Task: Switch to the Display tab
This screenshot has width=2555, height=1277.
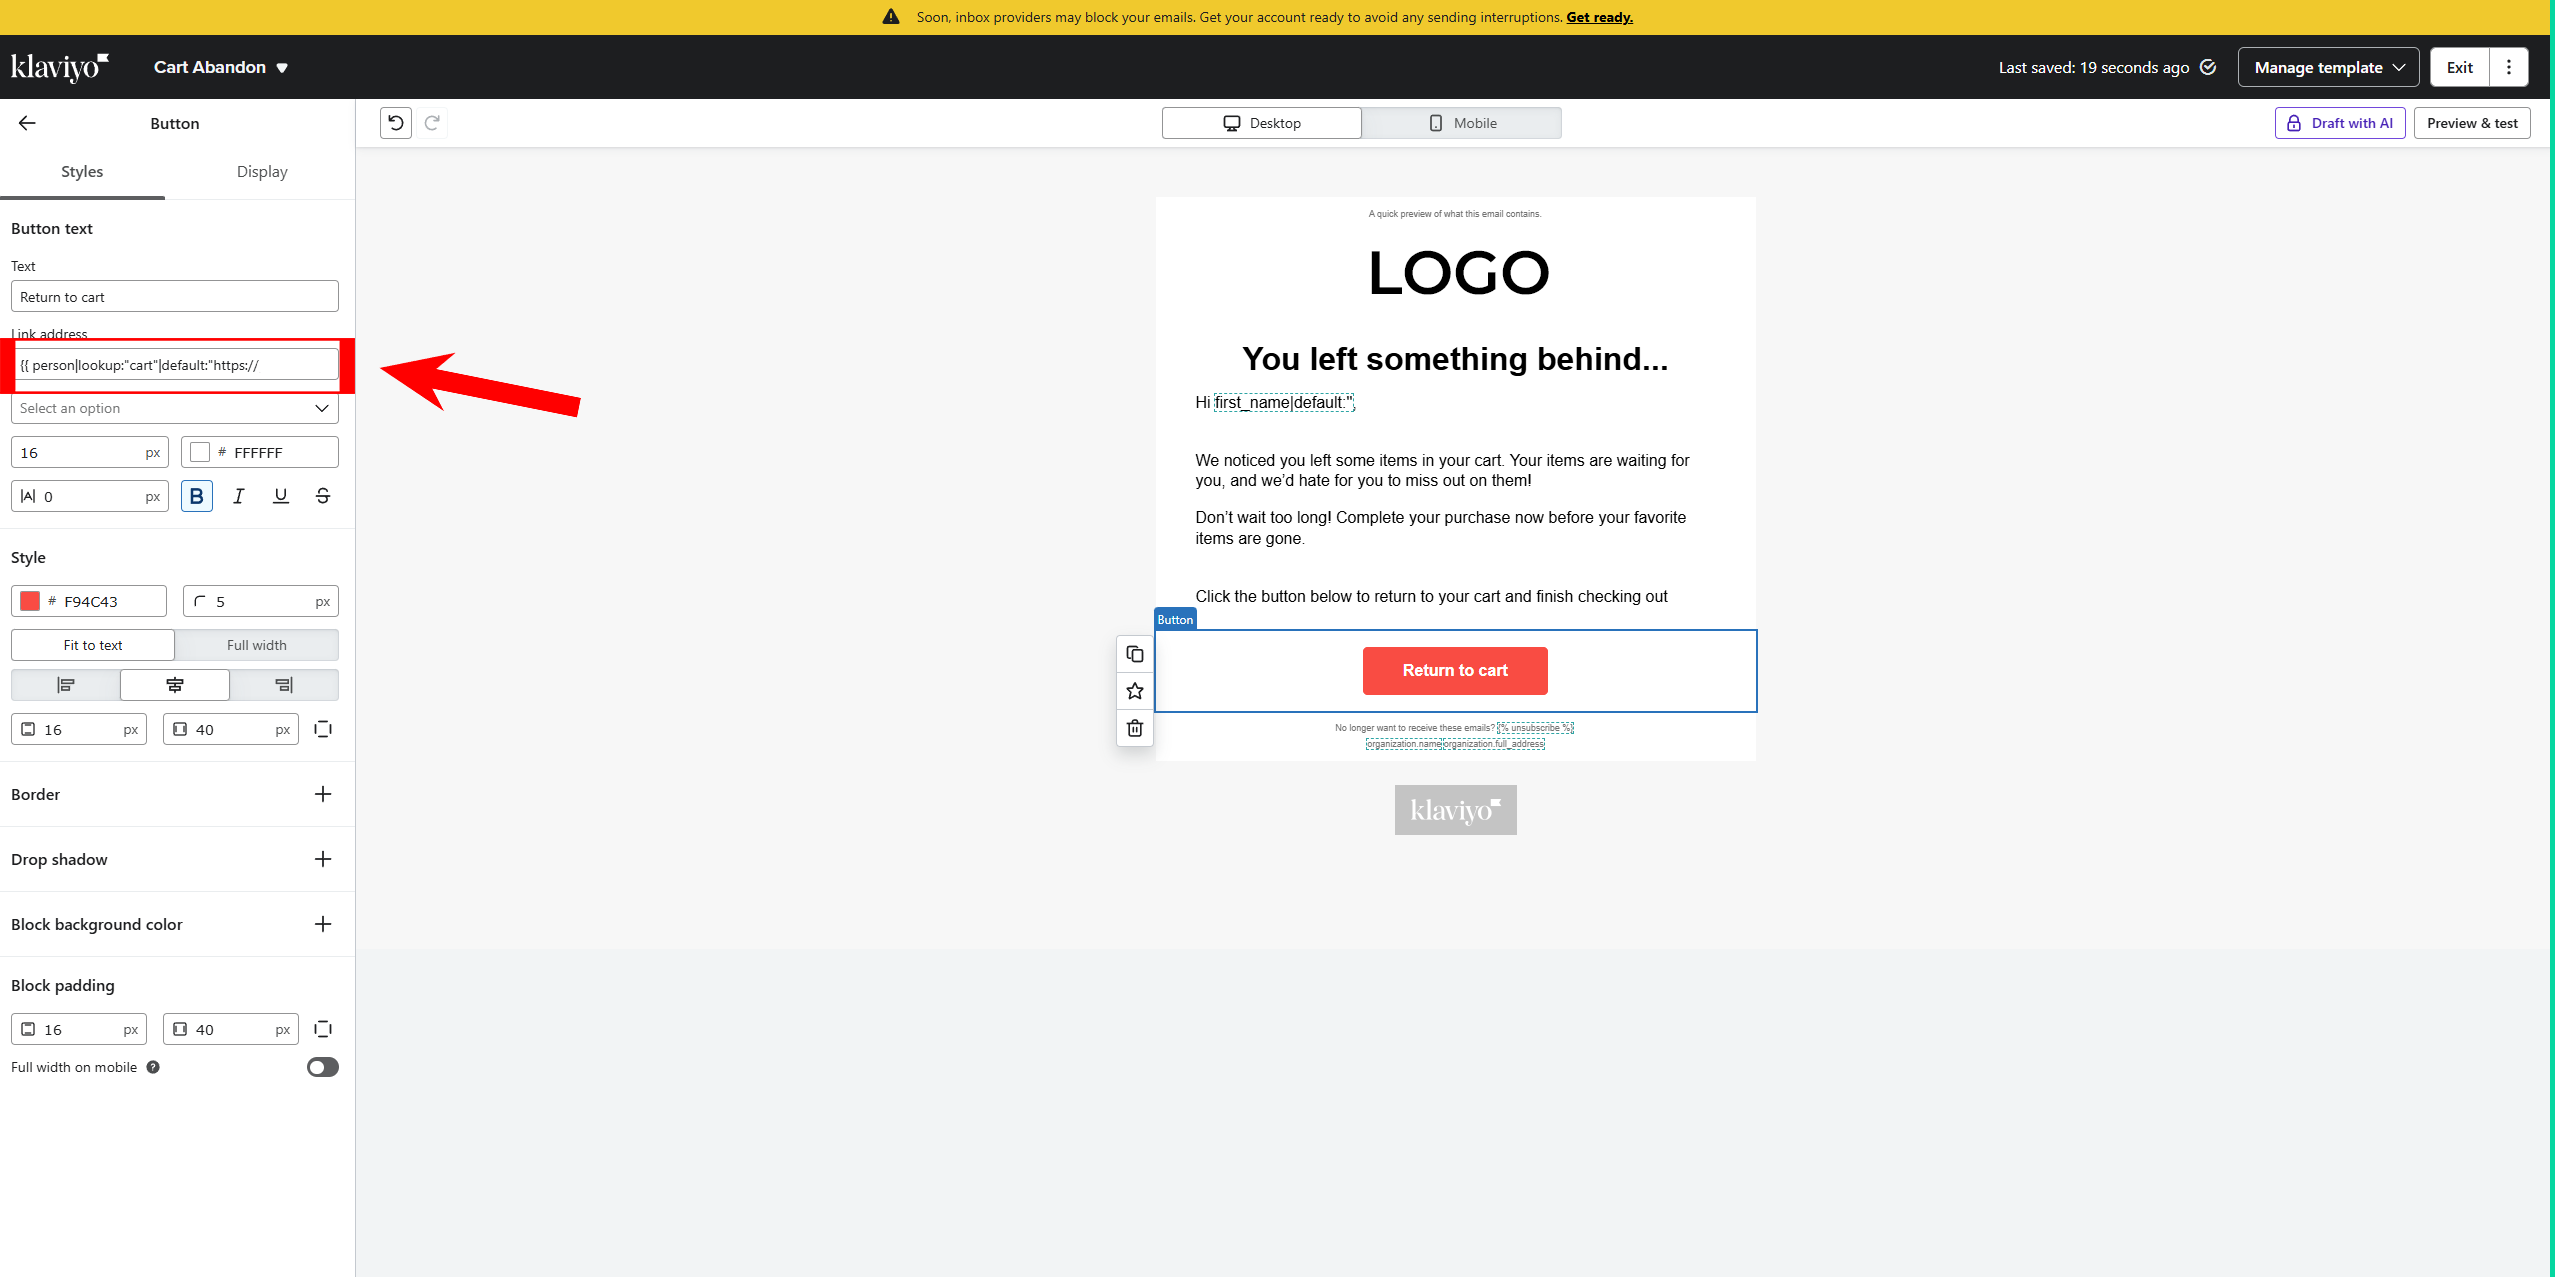Action: point(262,172)
